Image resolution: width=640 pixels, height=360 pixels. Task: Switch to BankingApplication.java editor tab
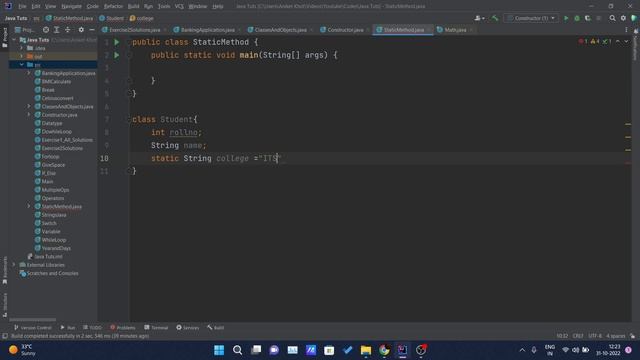(x=207, y=30)
